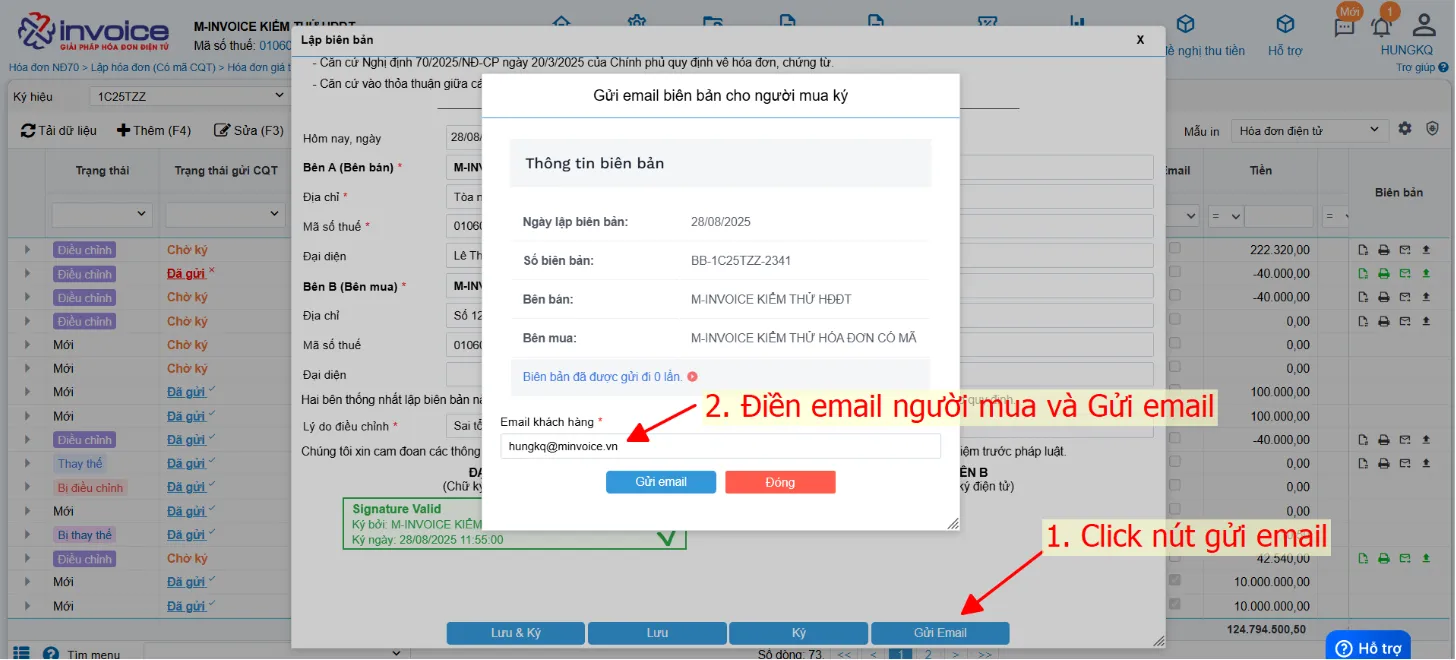Click the Tải dữ liệu refresh button
1456x660 pixels.
[59, 131]
